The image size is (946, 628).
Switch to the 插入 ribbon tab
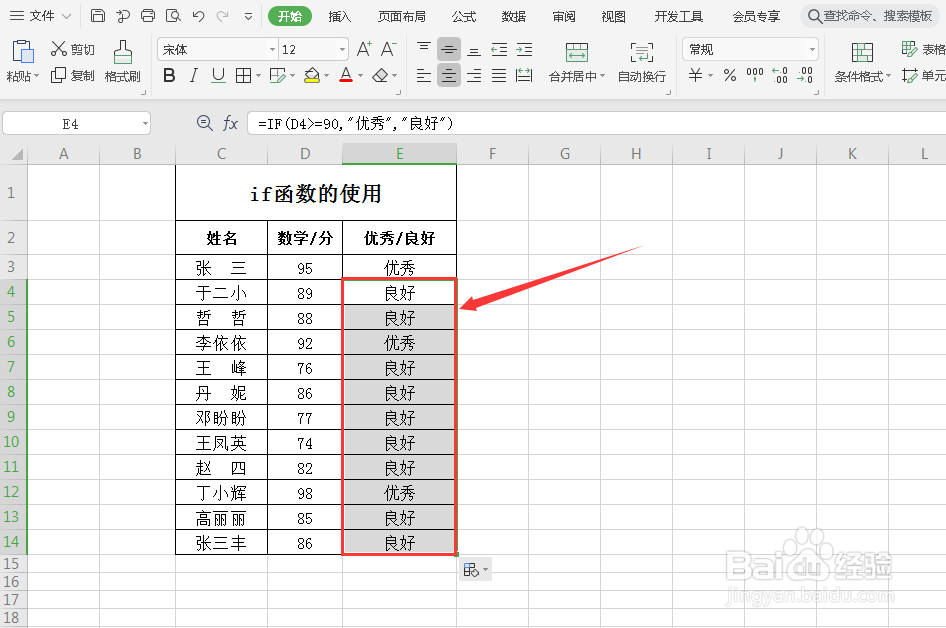[340, 16]
